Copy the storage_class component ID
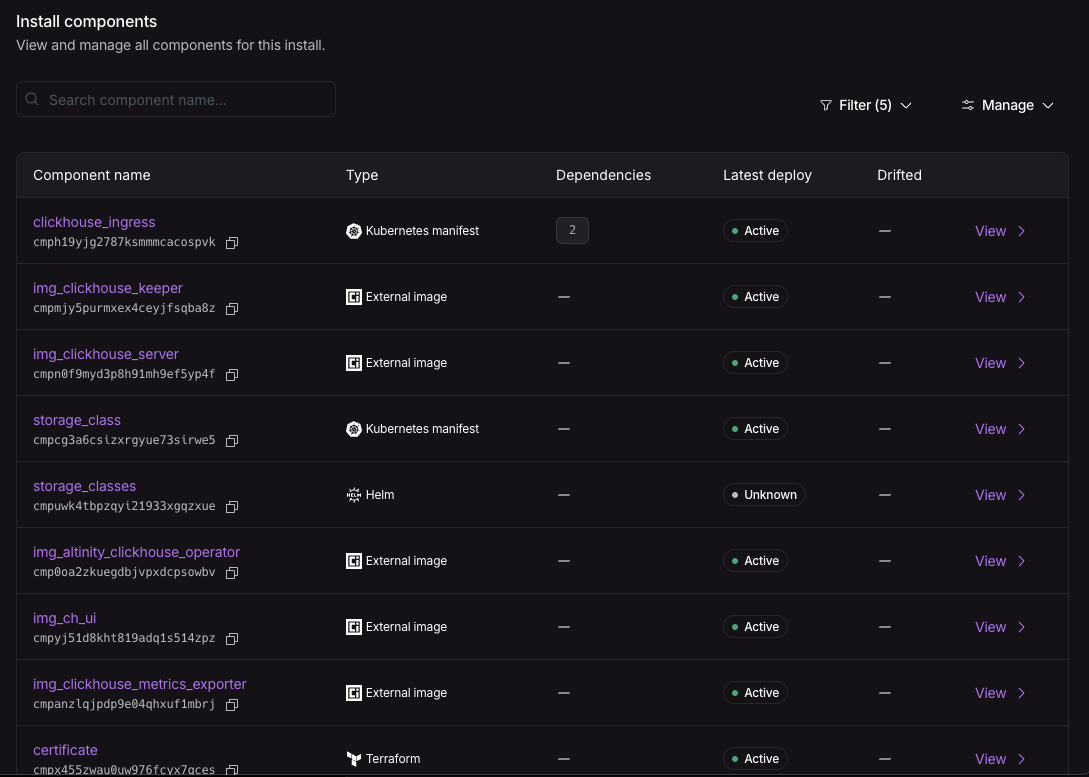The width and height of the screenshot is (1089, 777). (232, 440)
